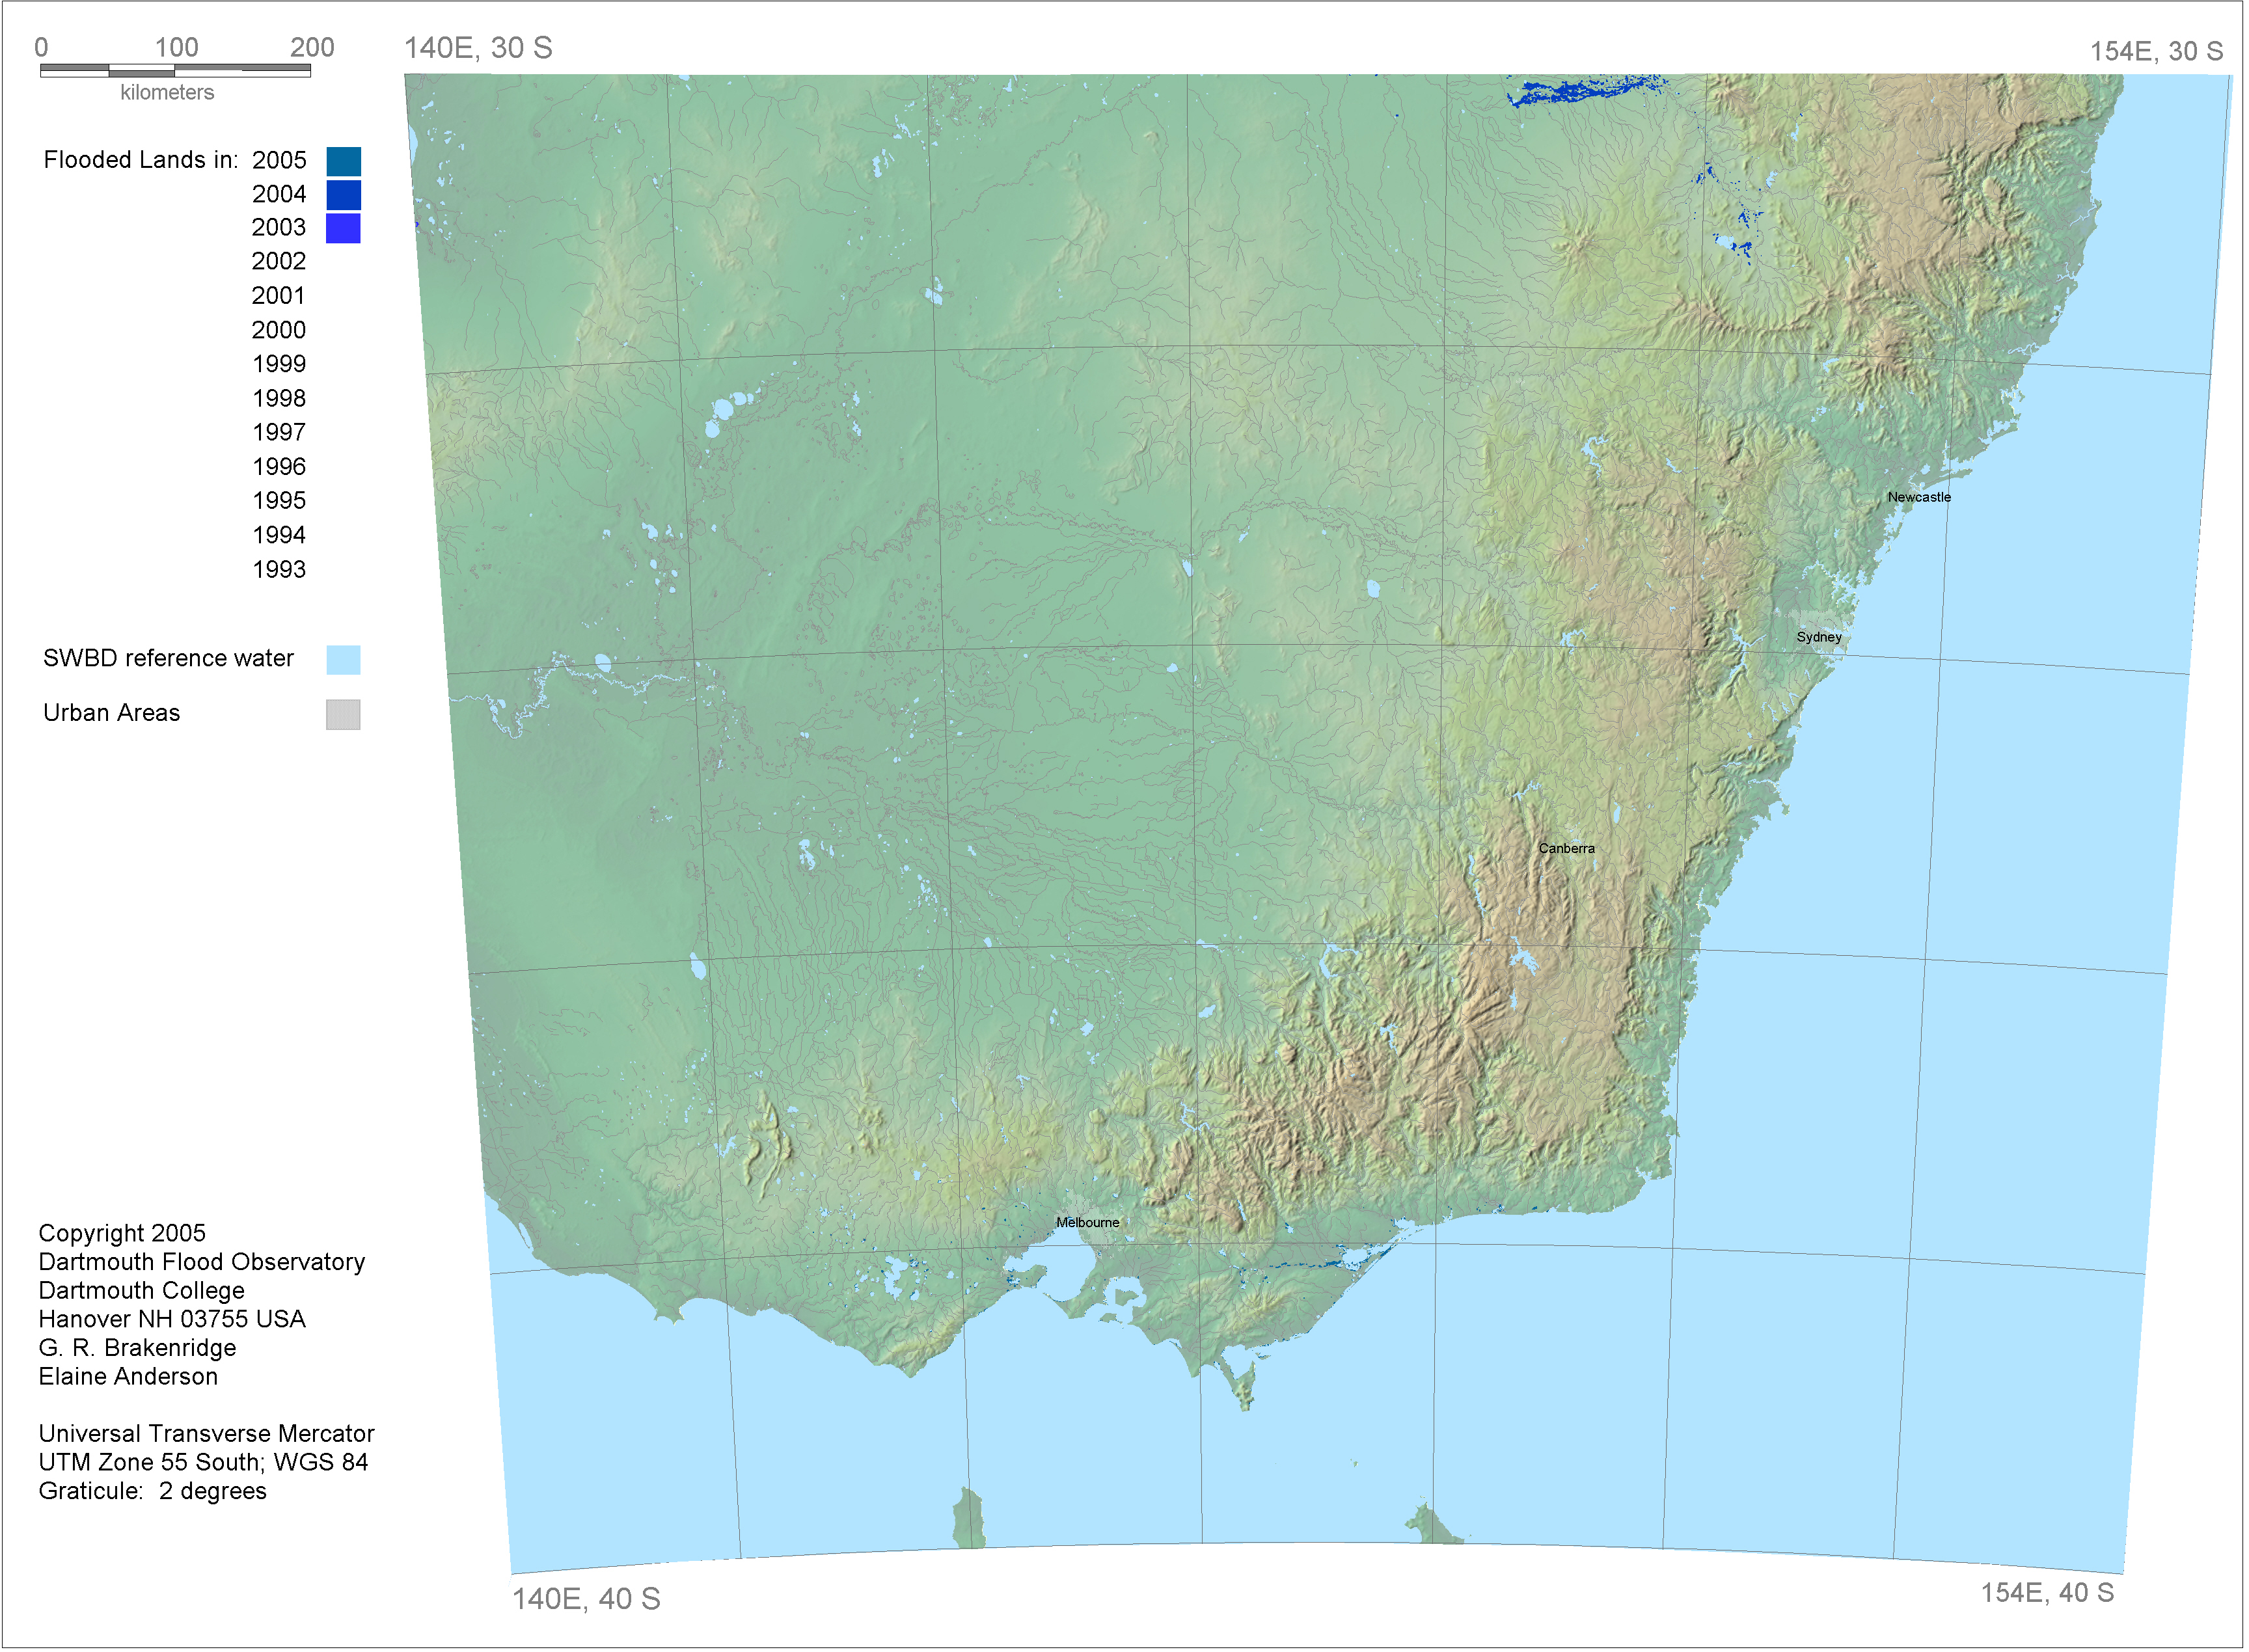Click the kilometers scale bar

[x=175, y=71]
